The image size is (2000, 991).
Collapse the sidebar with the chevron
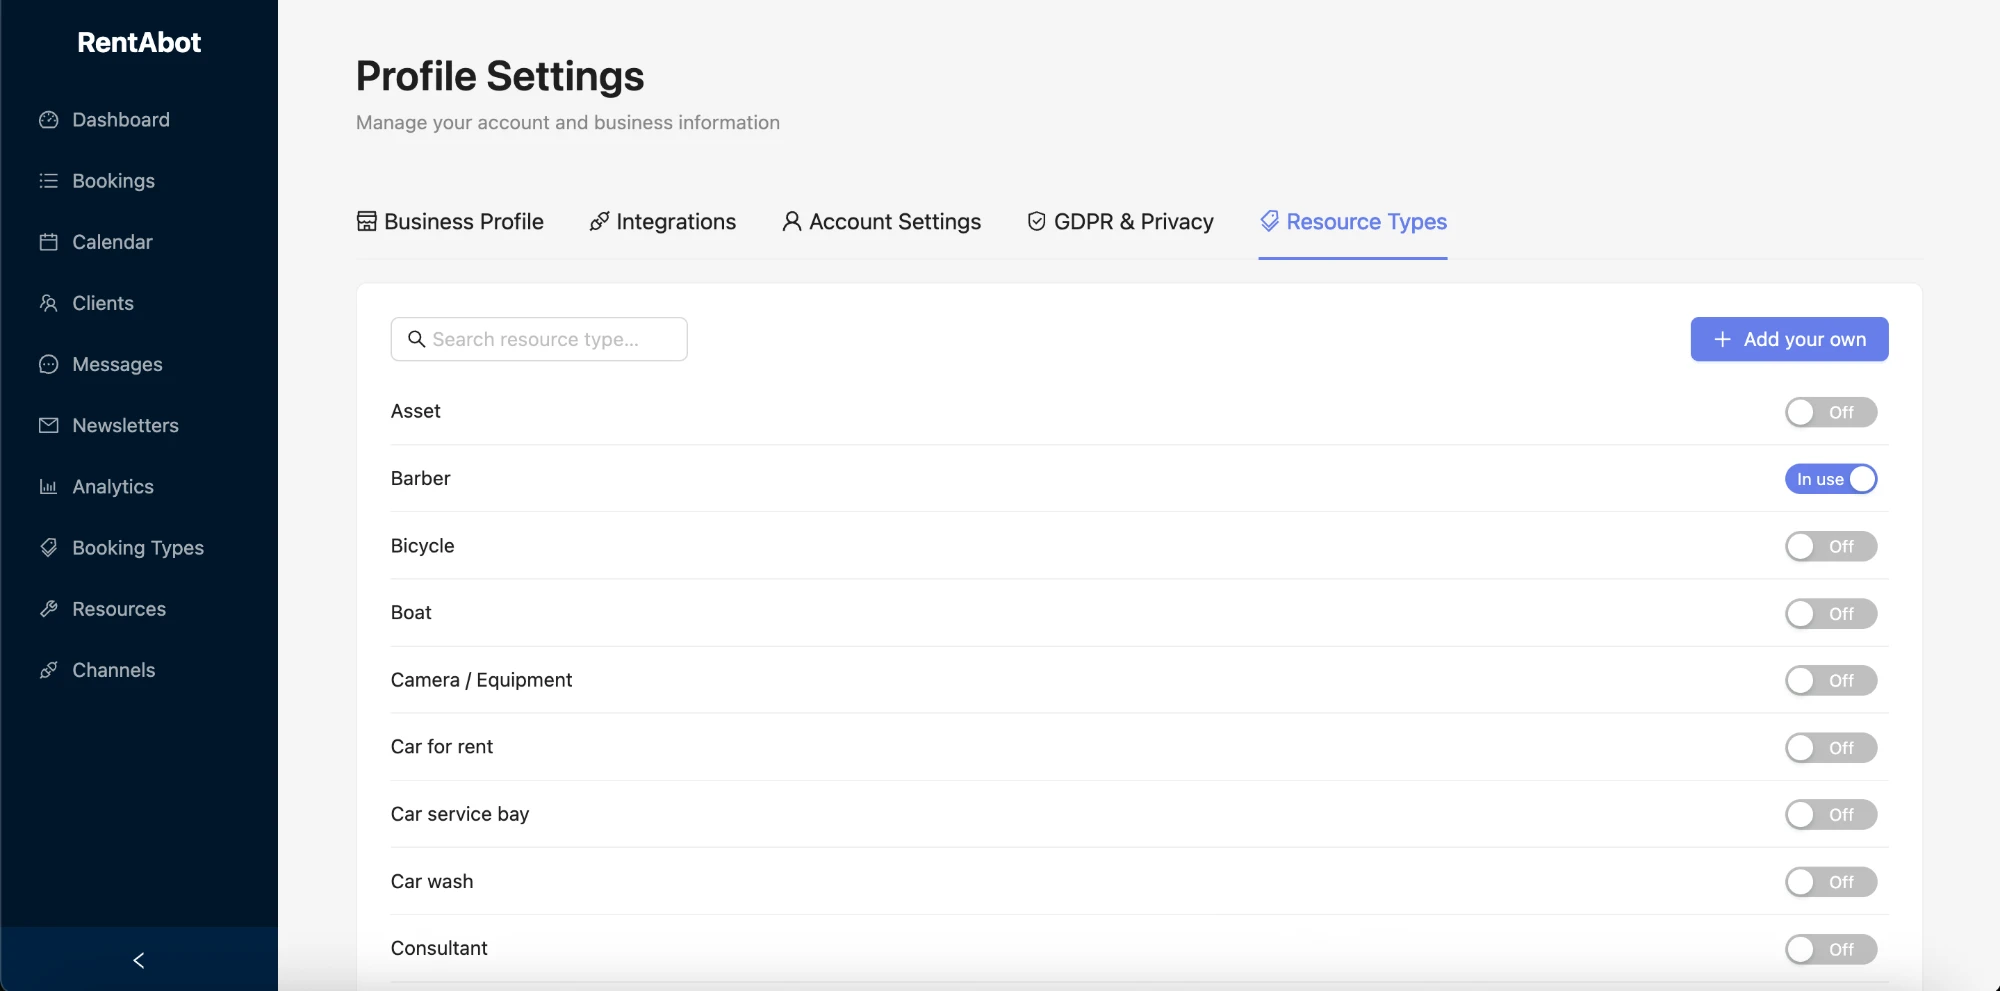pos(139,960)
